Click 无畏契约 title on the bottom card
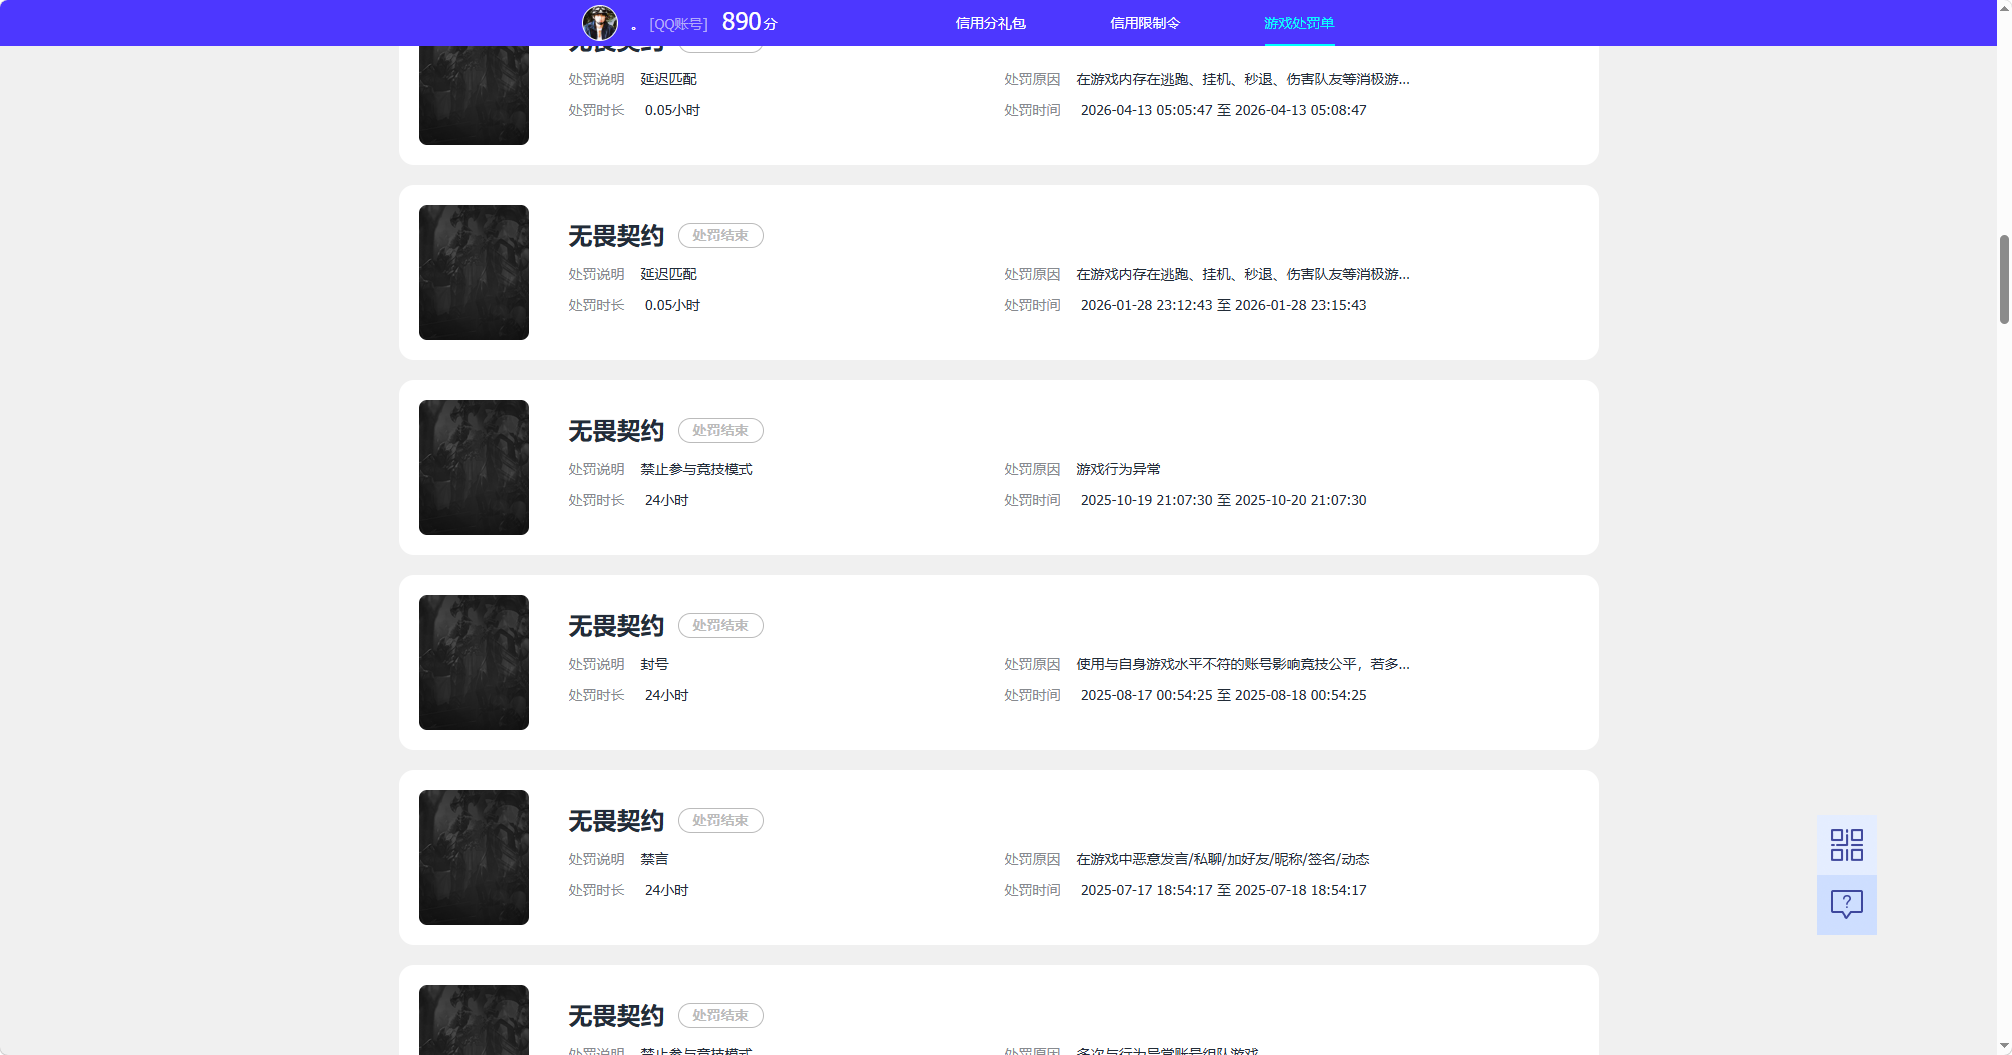This screenshot has height=1055, width=2012. (x=616, y=1016)
